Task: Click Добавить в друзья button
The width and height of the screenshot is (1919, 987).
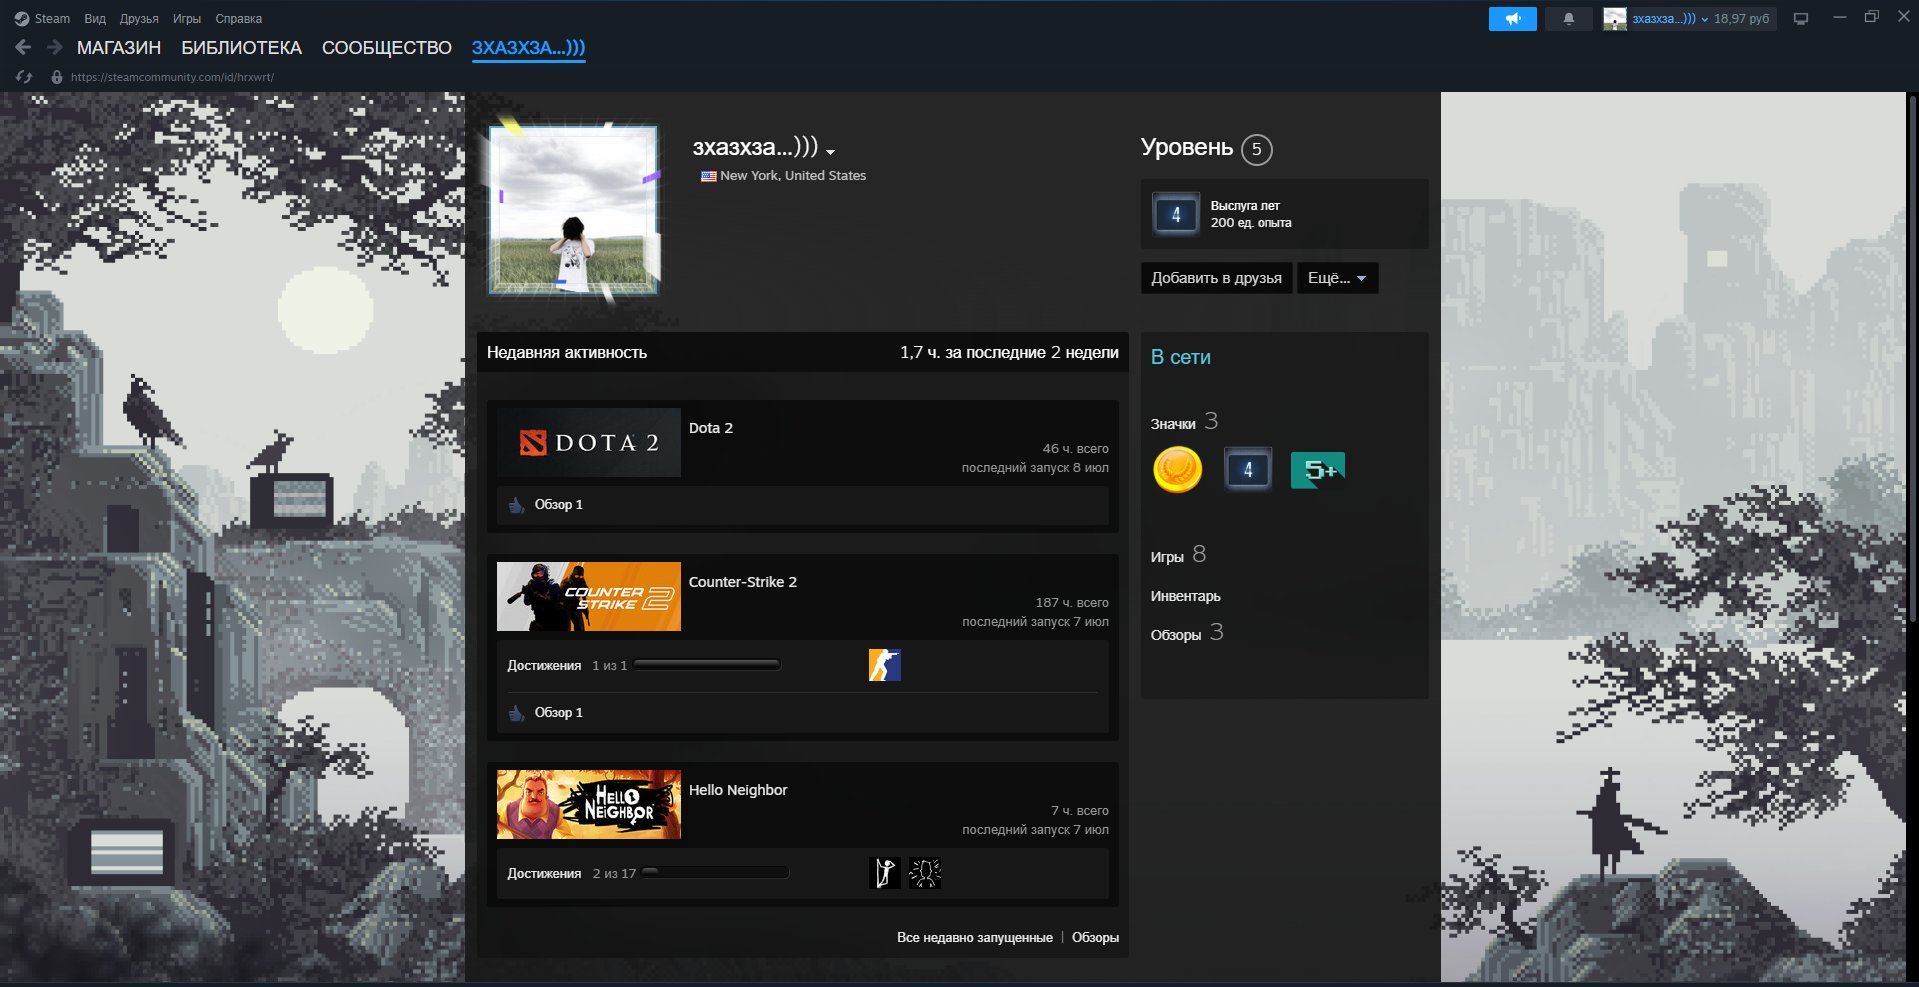Action: (1216, 278)
